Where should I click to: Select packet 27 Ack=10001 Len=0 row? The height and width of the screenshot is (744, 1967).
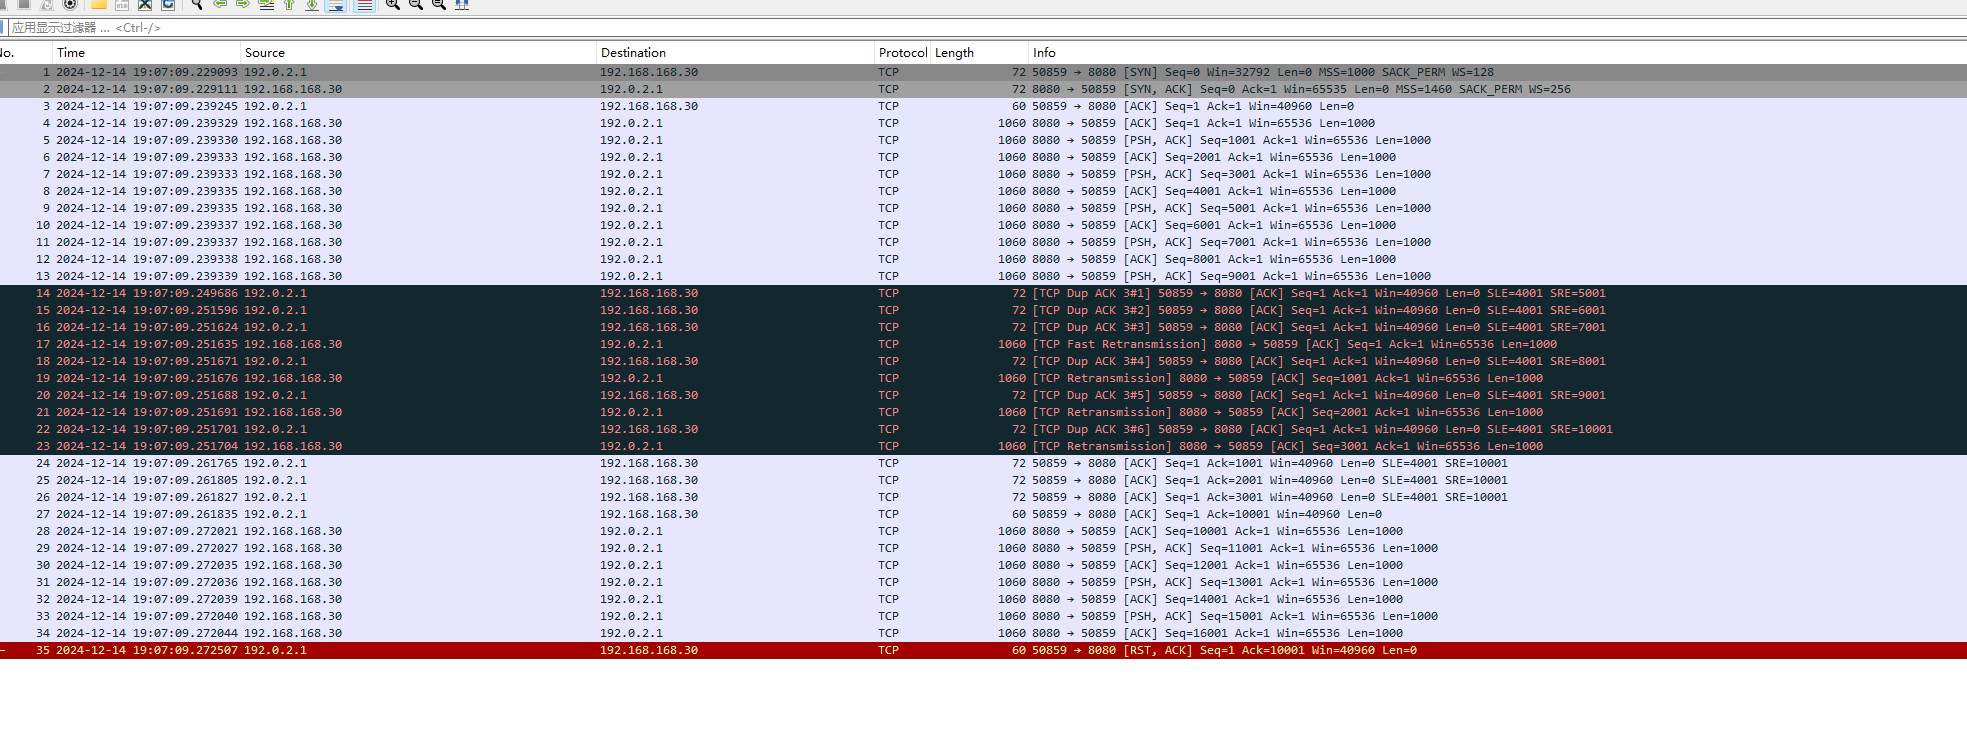click(983, 514)
